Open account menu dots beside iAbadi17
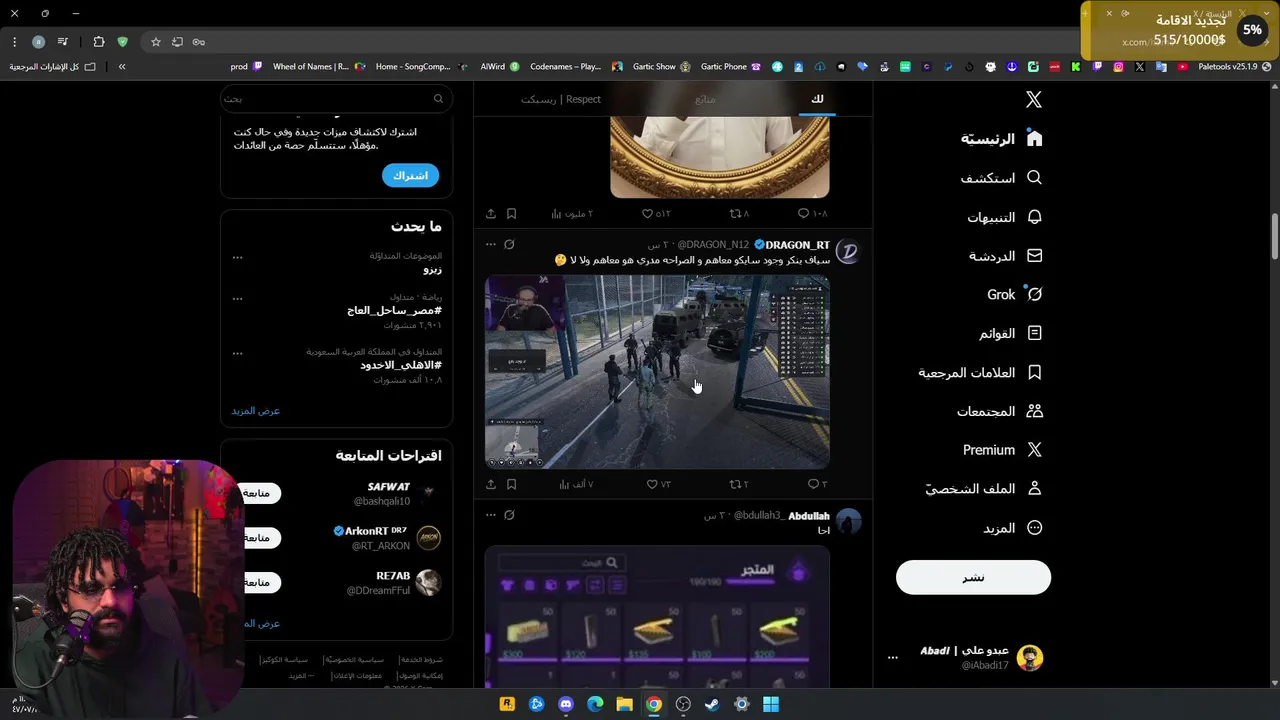 click(x=893, y=658)
